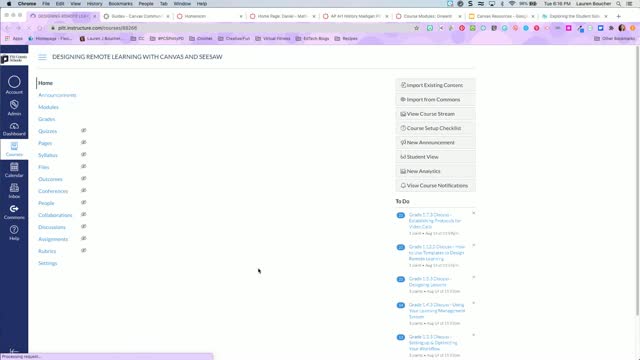
Task: Switch to the Homeroom browser tab
Action: (x=210, y=16)
